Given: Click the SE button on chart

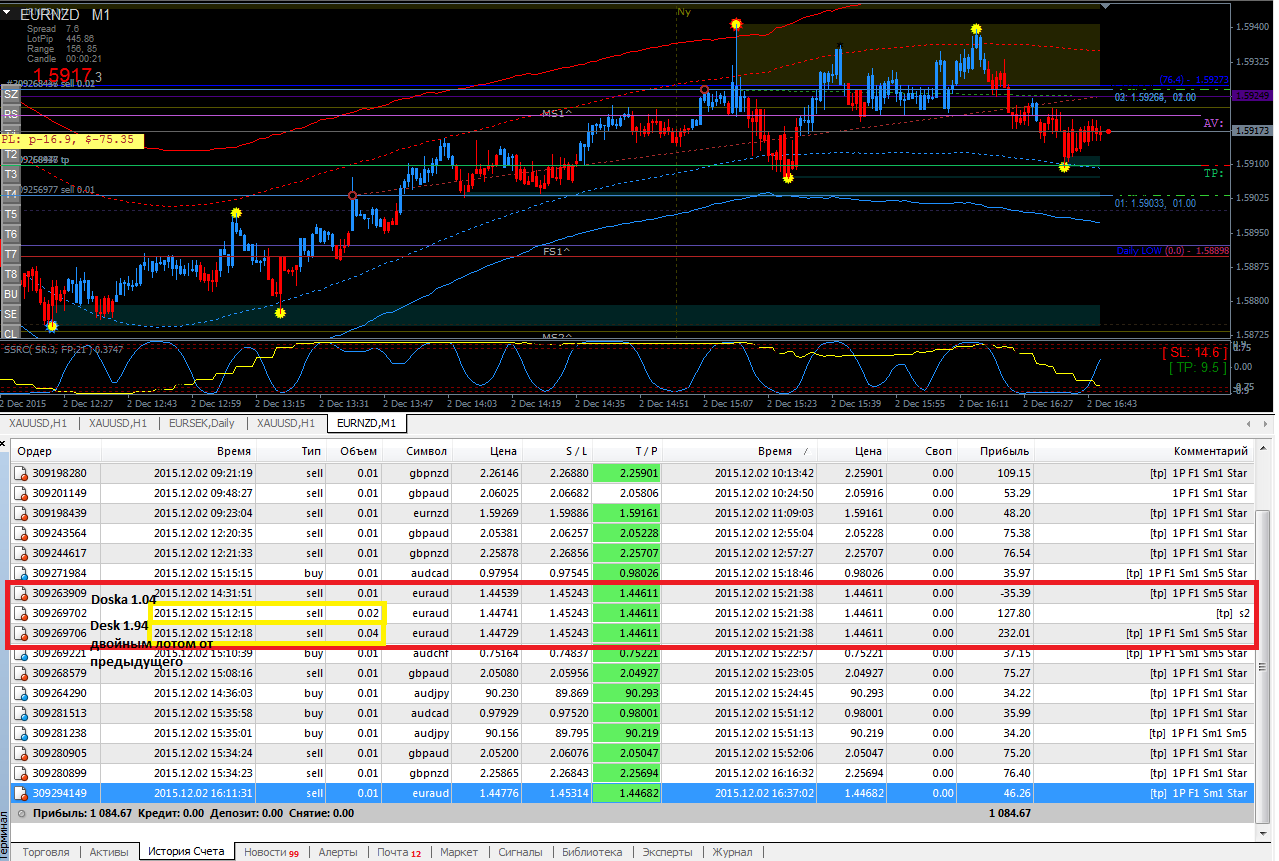Looking at the screenshot, I should 10,314.
